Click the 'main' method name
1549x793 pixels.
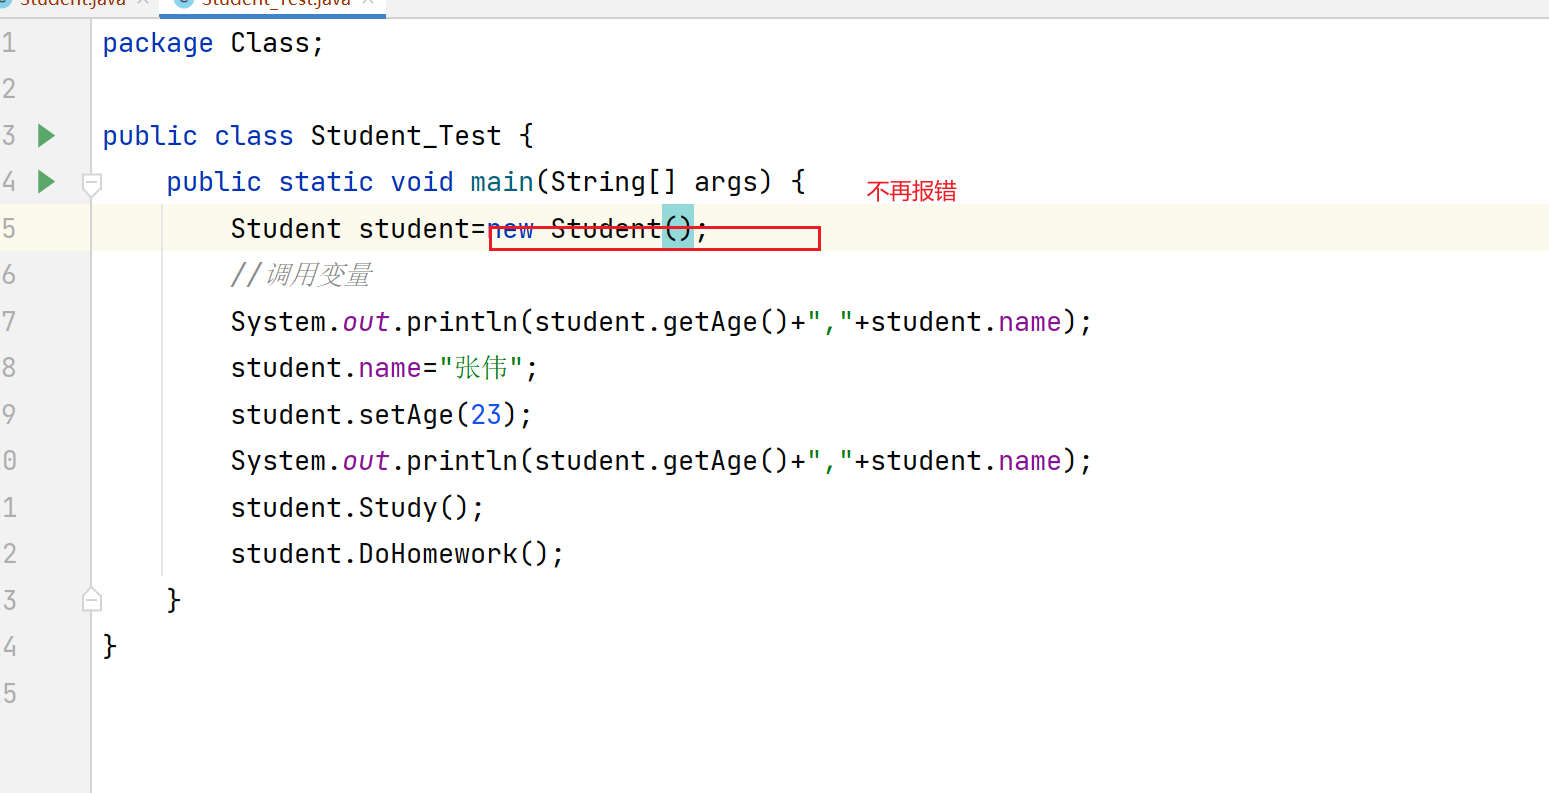502,182
